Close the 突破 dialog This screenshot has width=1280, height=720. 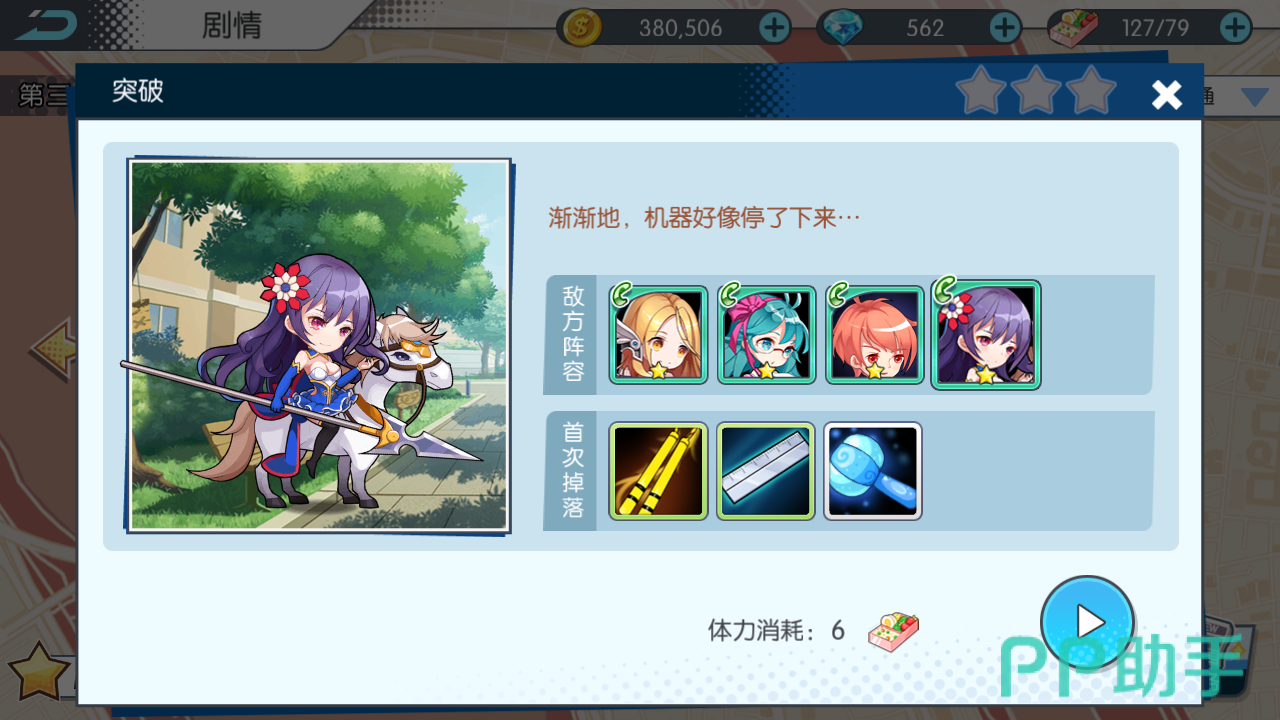(1166, 94)
